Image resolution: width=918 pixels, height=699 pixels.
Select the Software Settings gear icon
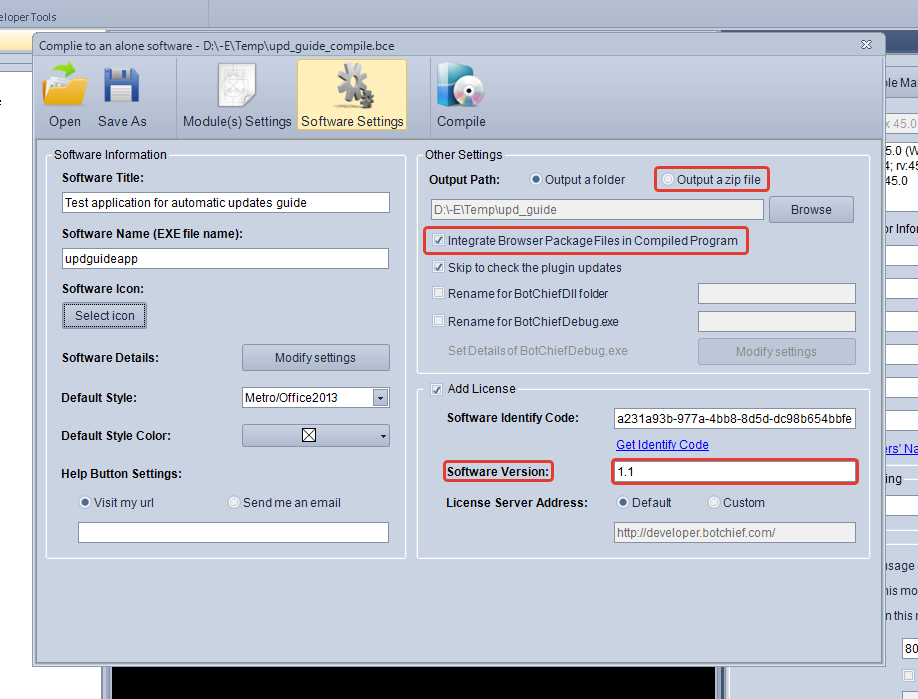click(x=352, y=87)
